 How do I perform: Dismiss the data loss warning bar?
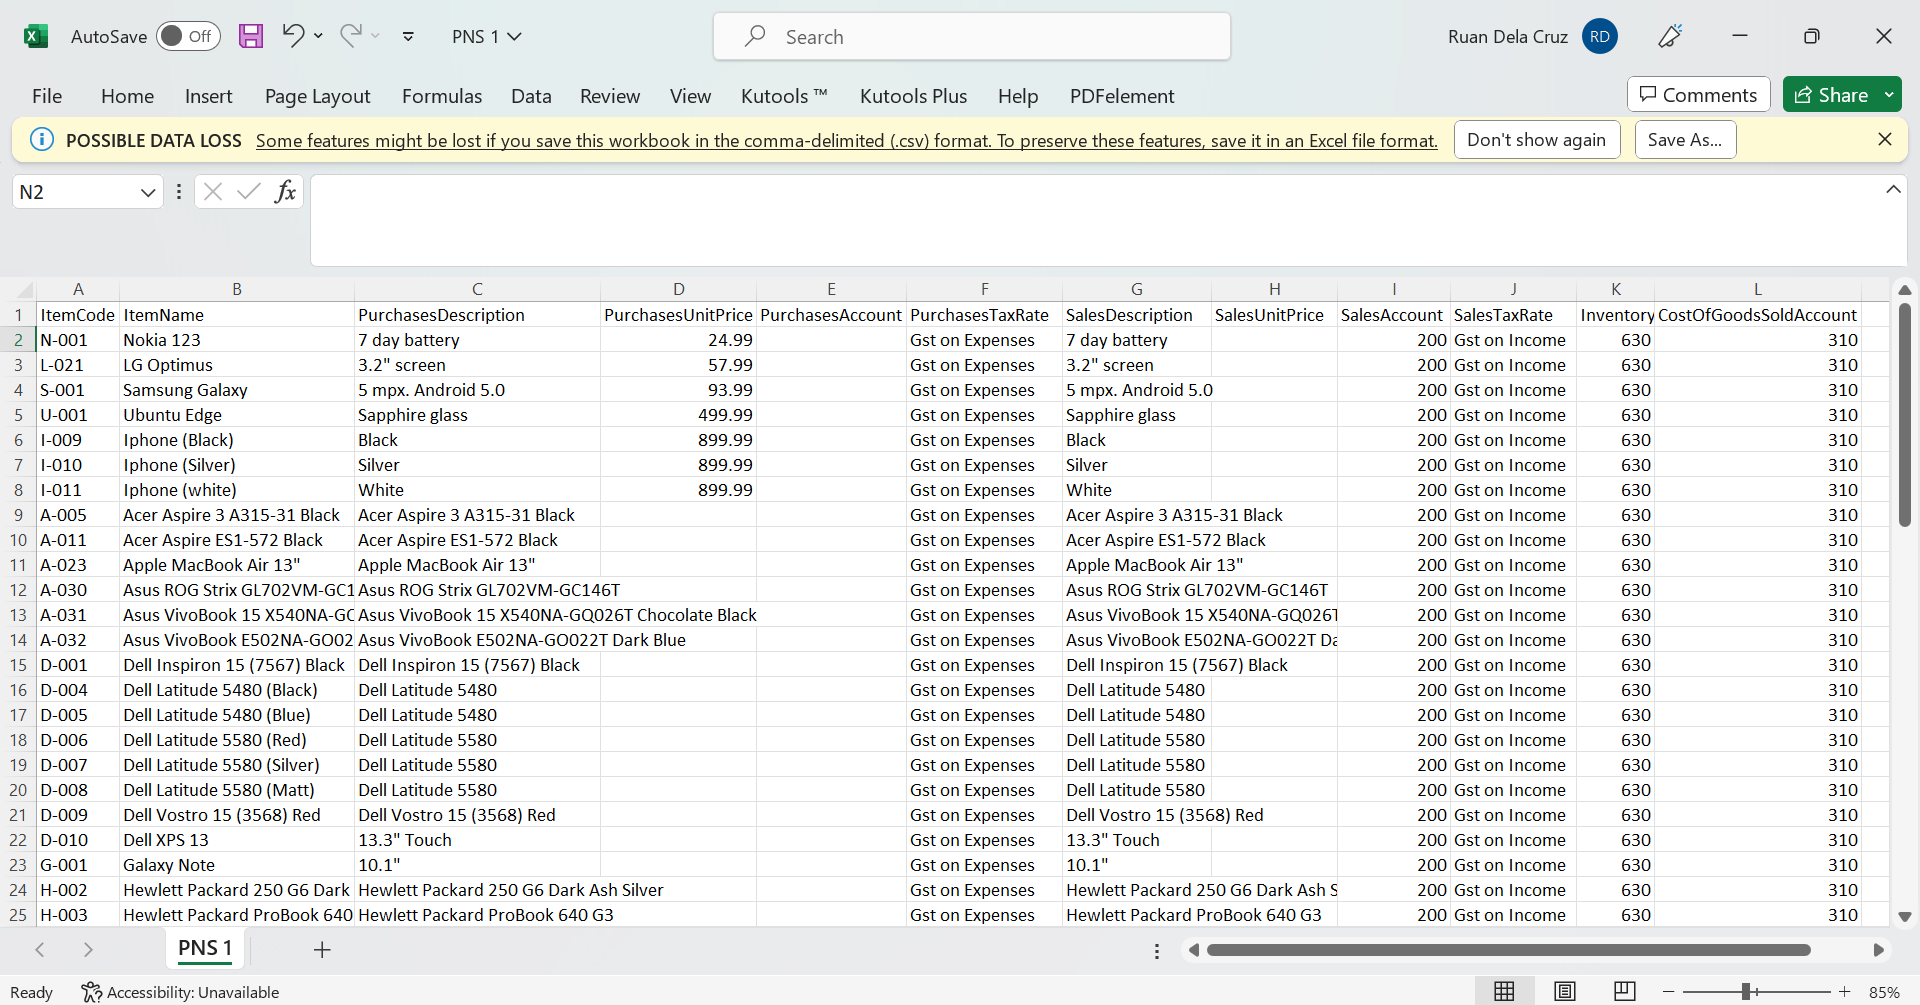pos(1885,140)
